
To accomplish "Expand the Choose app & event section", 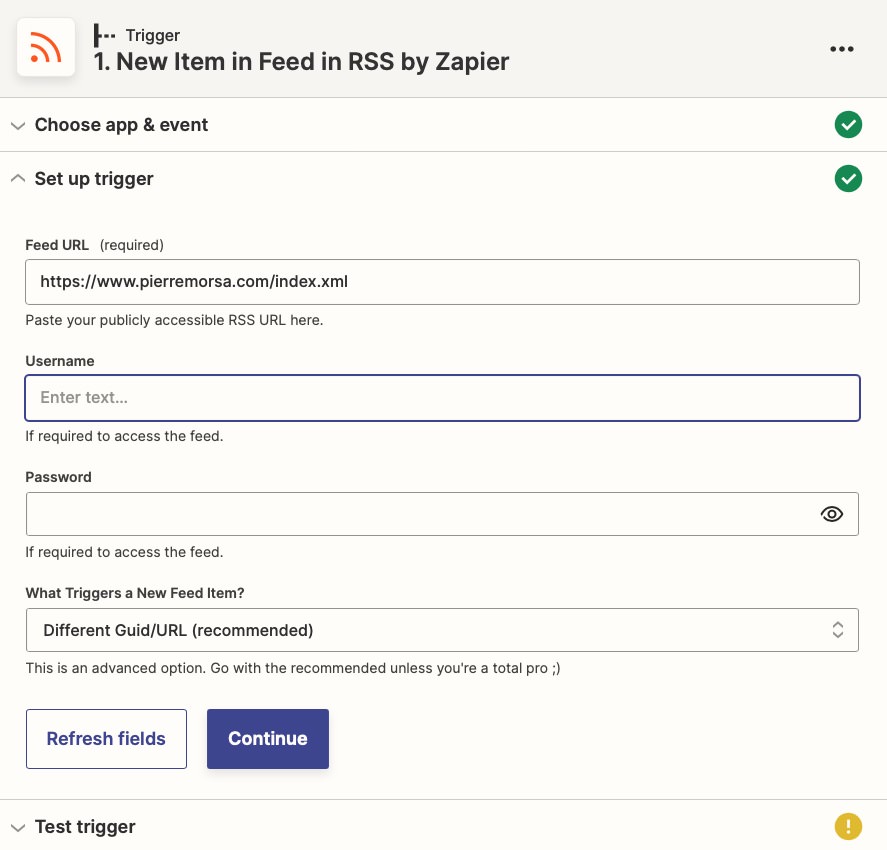I will pos(17,126).
